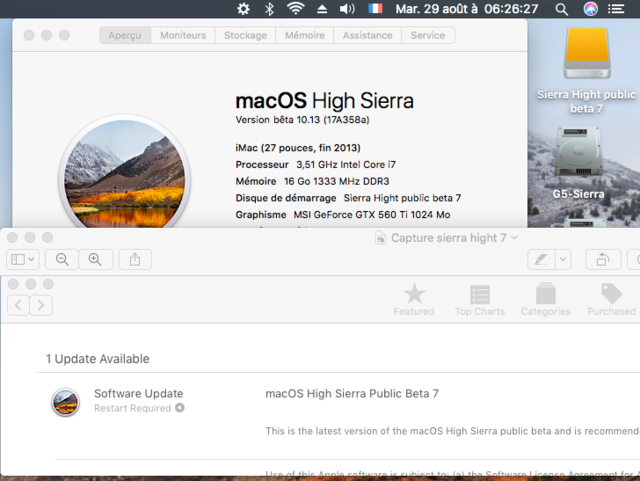Image resolution: width=640 pixels, height=481 pixels.
Task: Open Spotlight search magnifier
Action: [x=562, y=9]
